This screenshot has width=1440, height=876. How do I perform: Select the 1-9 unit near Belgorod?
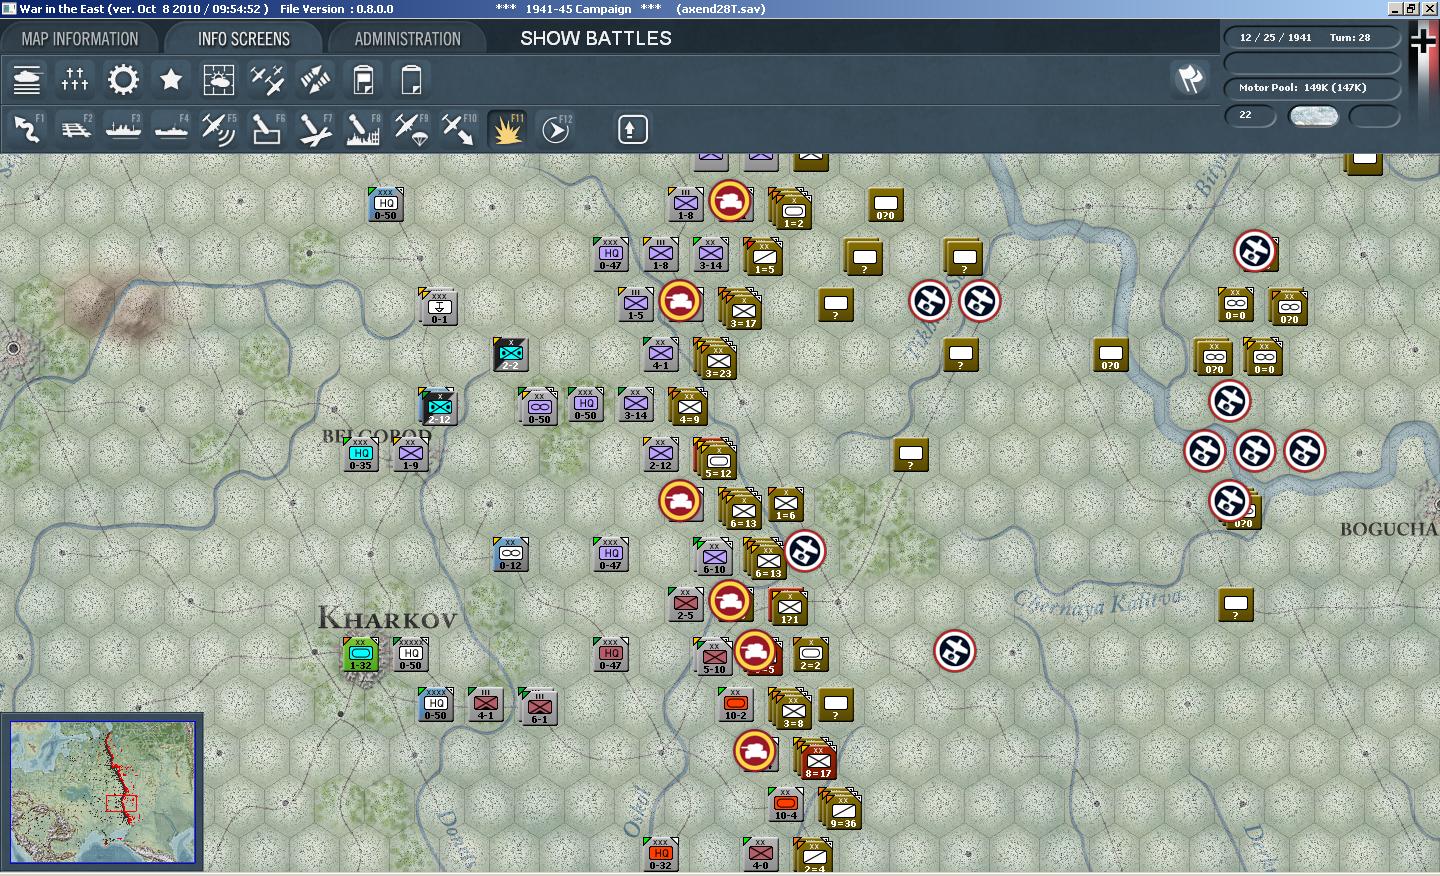click(411, 454)
